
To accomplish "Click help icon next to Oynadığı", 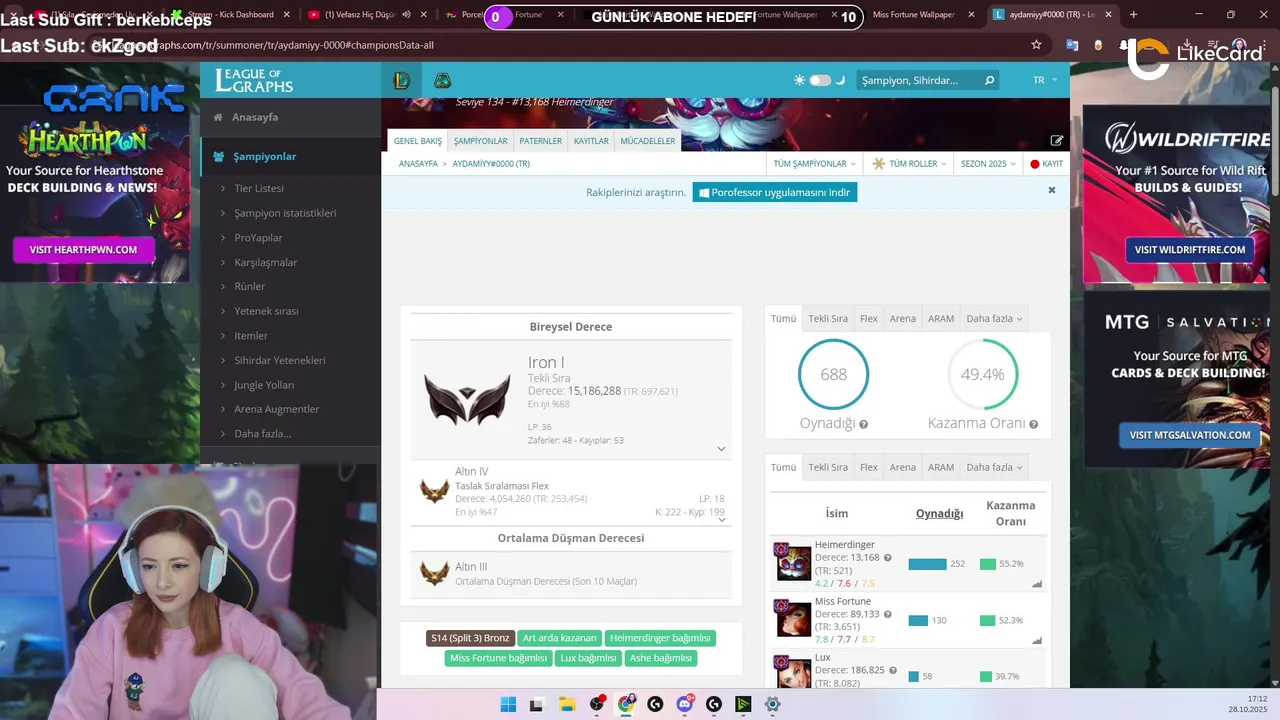I will (x=863, y=424).
